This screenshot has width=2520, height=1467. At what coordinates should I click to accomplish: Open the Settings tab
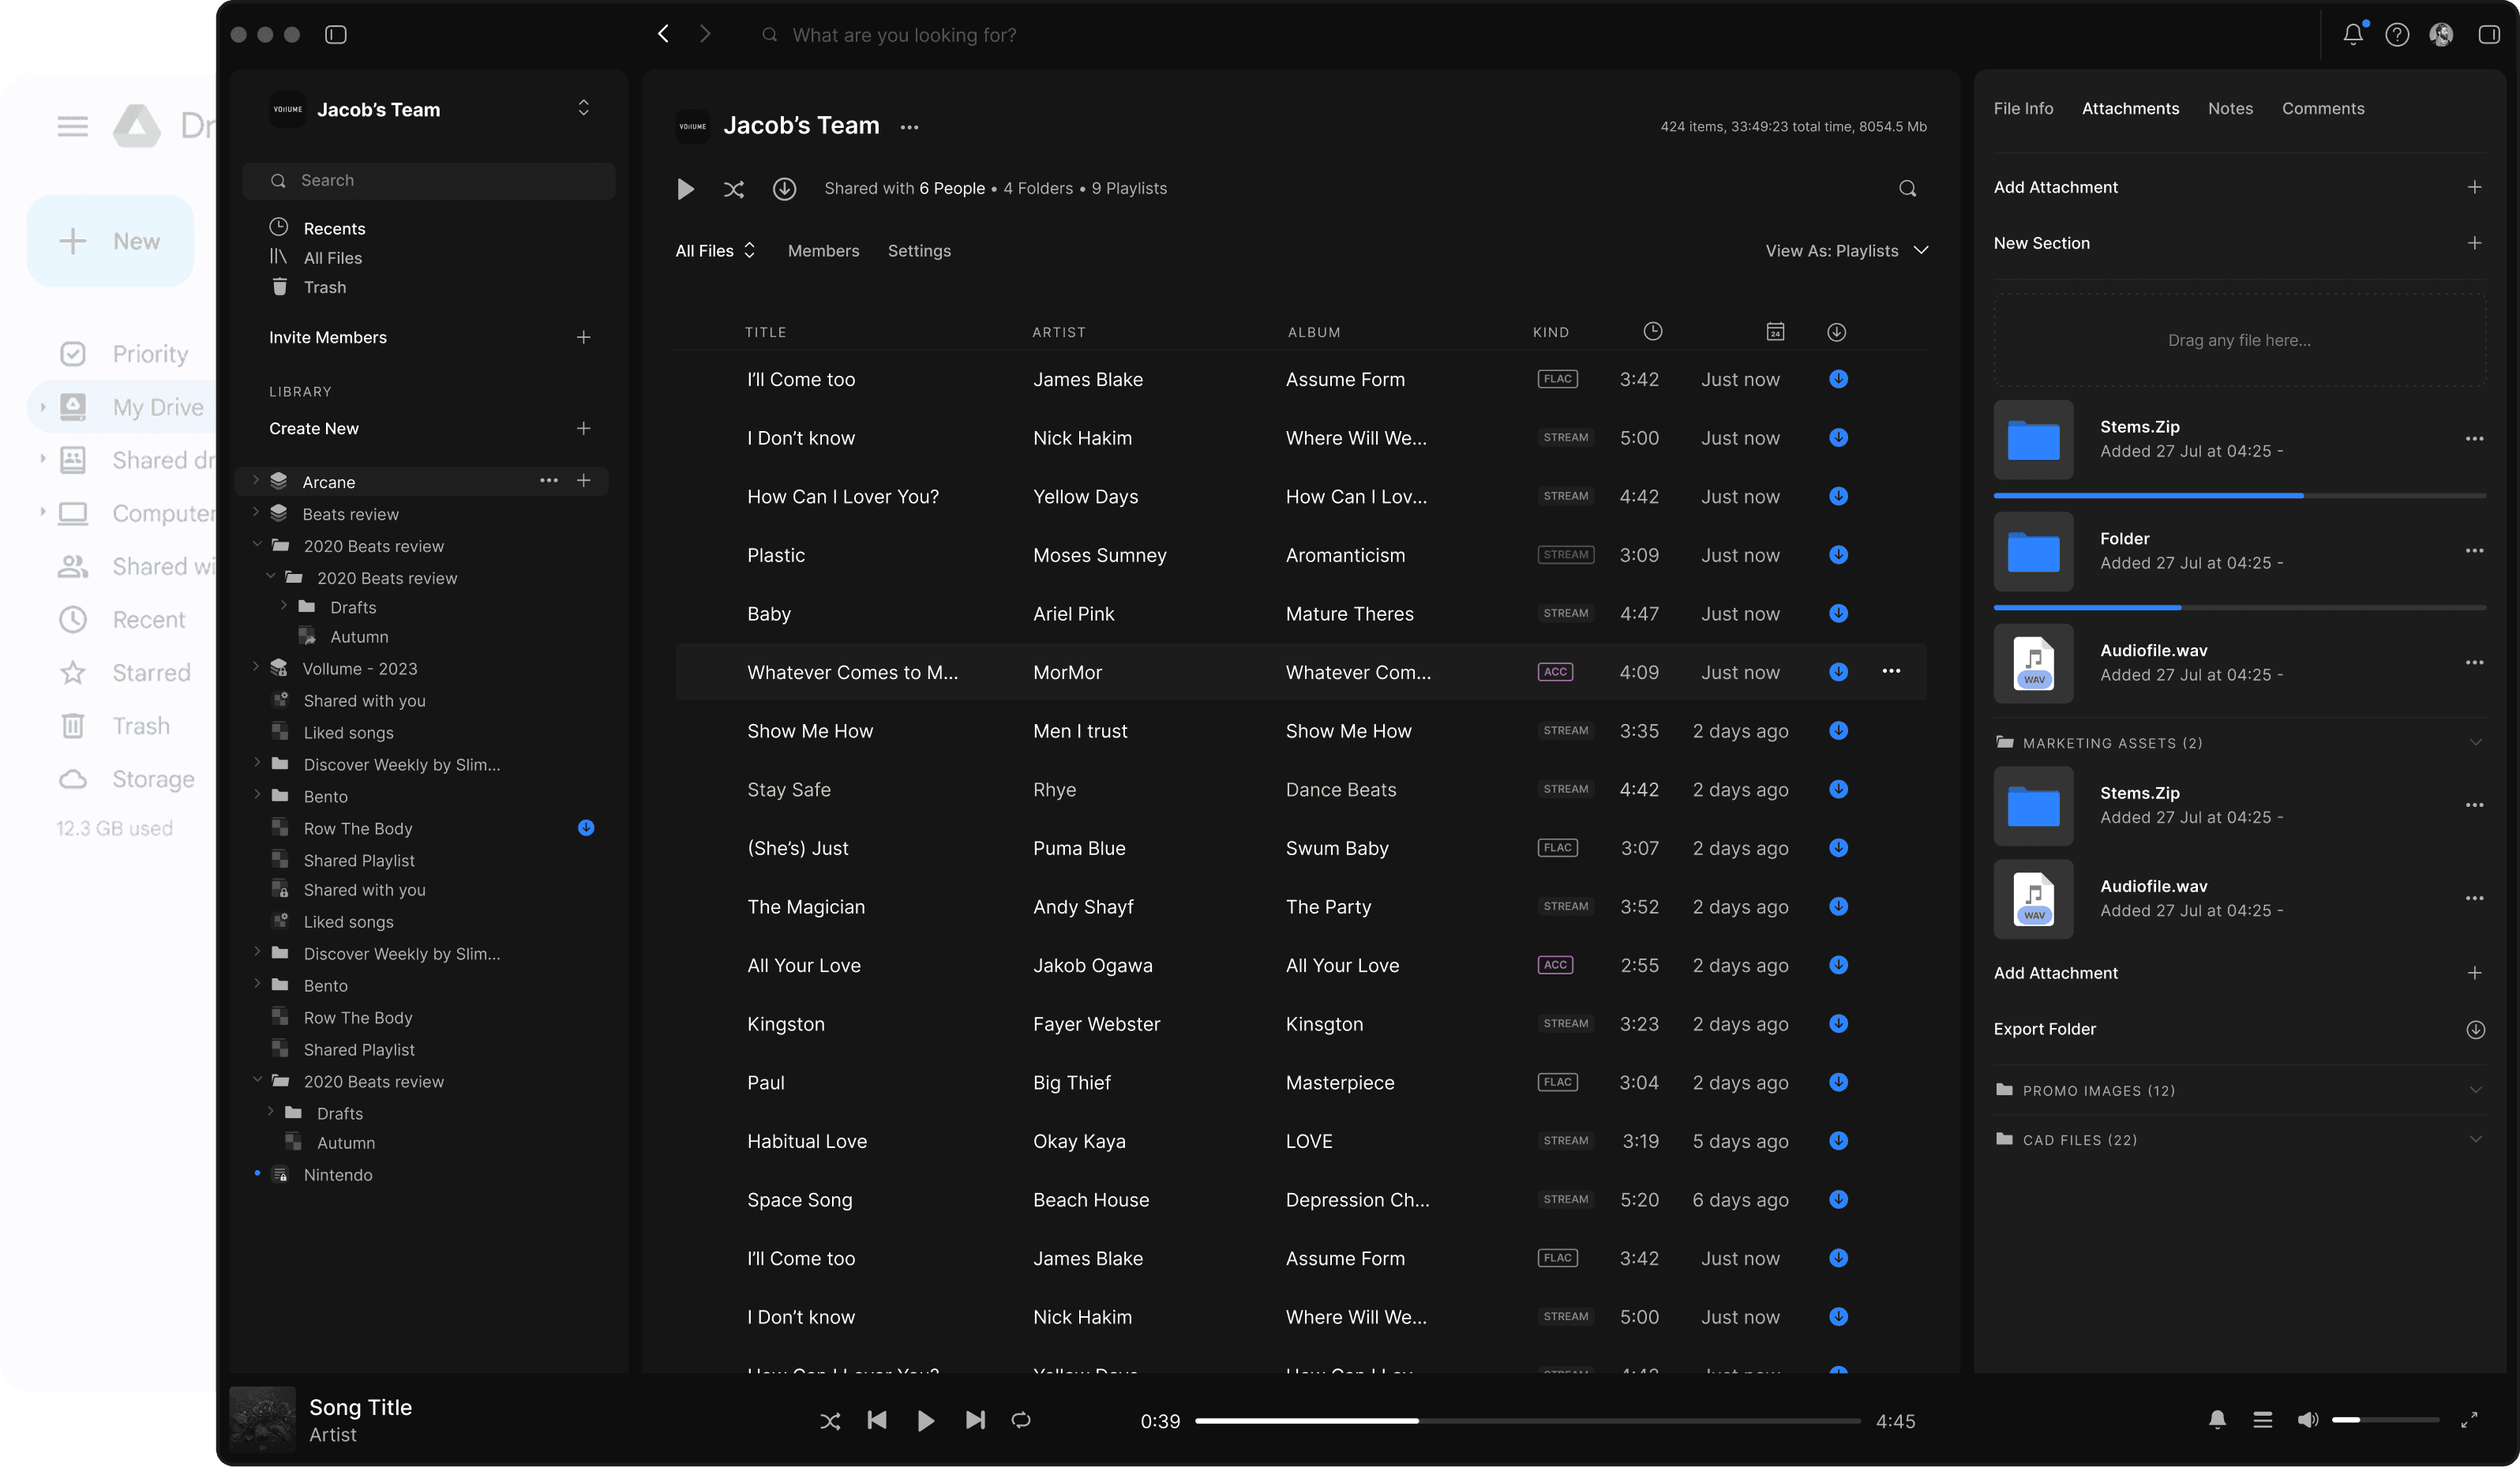[919, 251]
